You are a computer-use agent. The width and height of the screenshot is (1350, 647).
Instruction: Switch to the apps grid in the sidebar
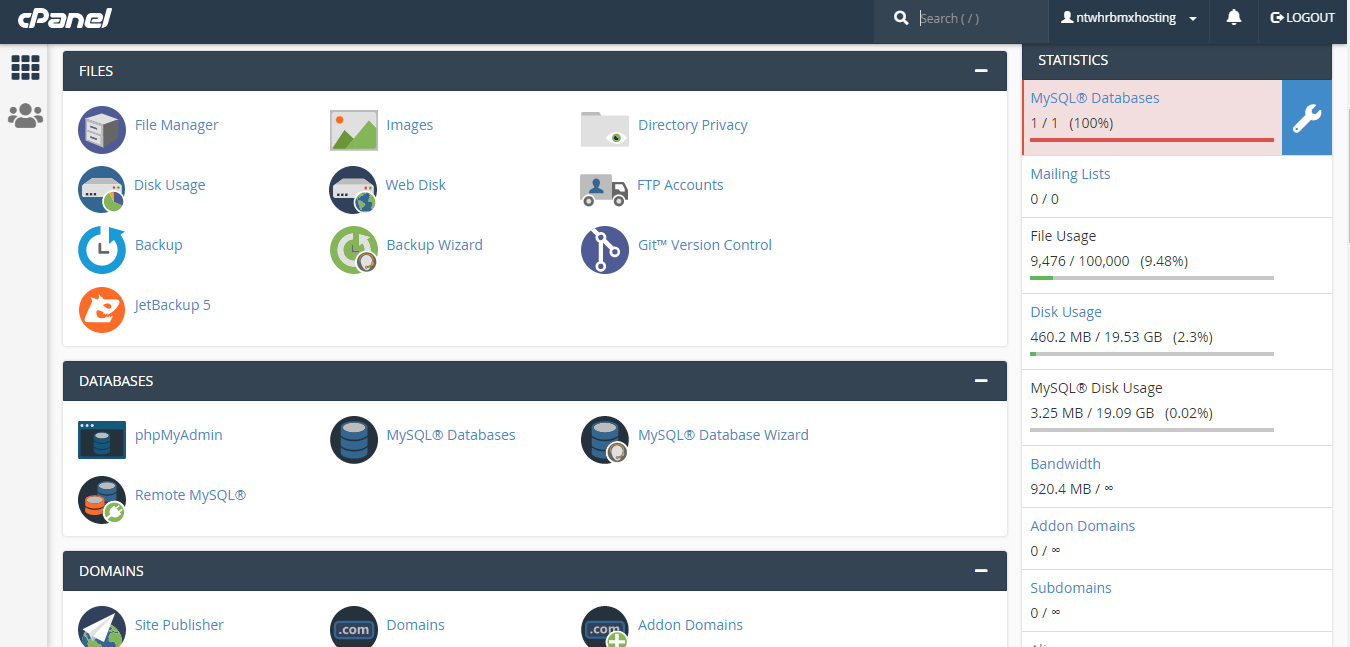coord(25,67)
